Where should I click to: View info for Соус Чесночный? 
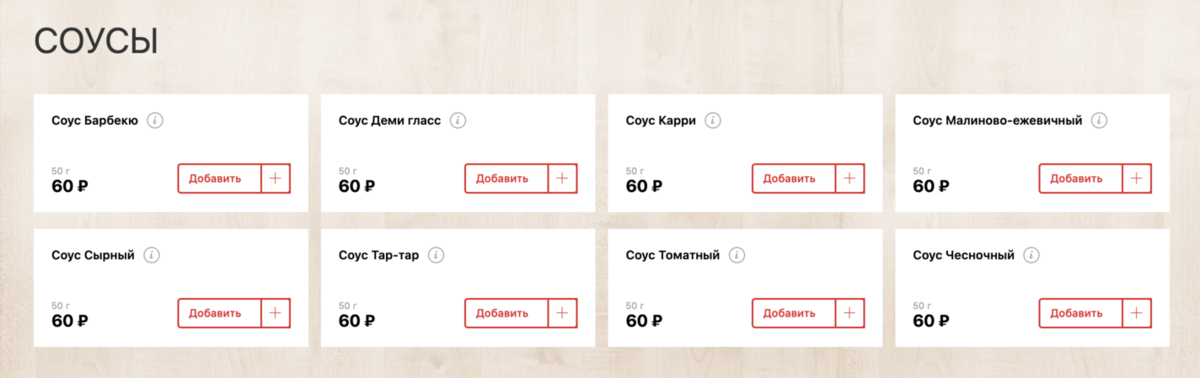1031,255
